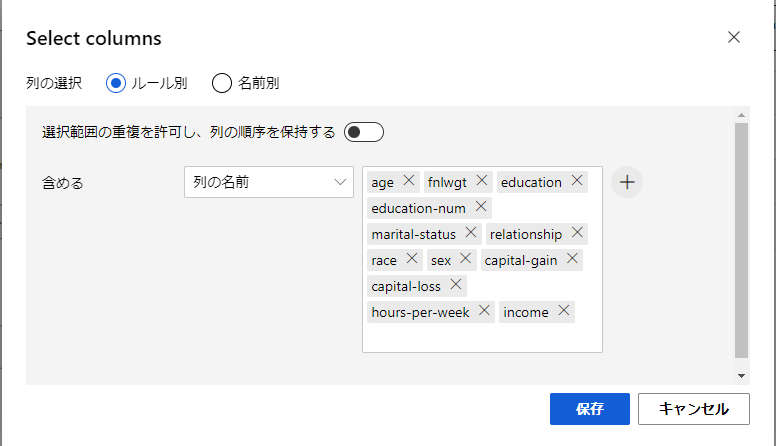Viewport: 776px width, 446px height.
Task: Delete the capital-gain tag
Action: tap(571, 259)
